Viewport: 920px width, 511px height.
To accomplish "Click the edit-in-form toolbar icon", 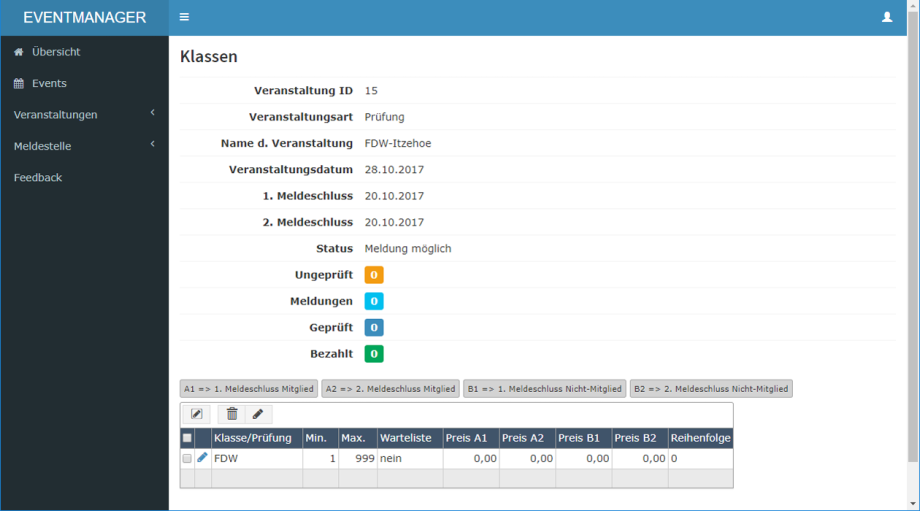I will [197, 414].
